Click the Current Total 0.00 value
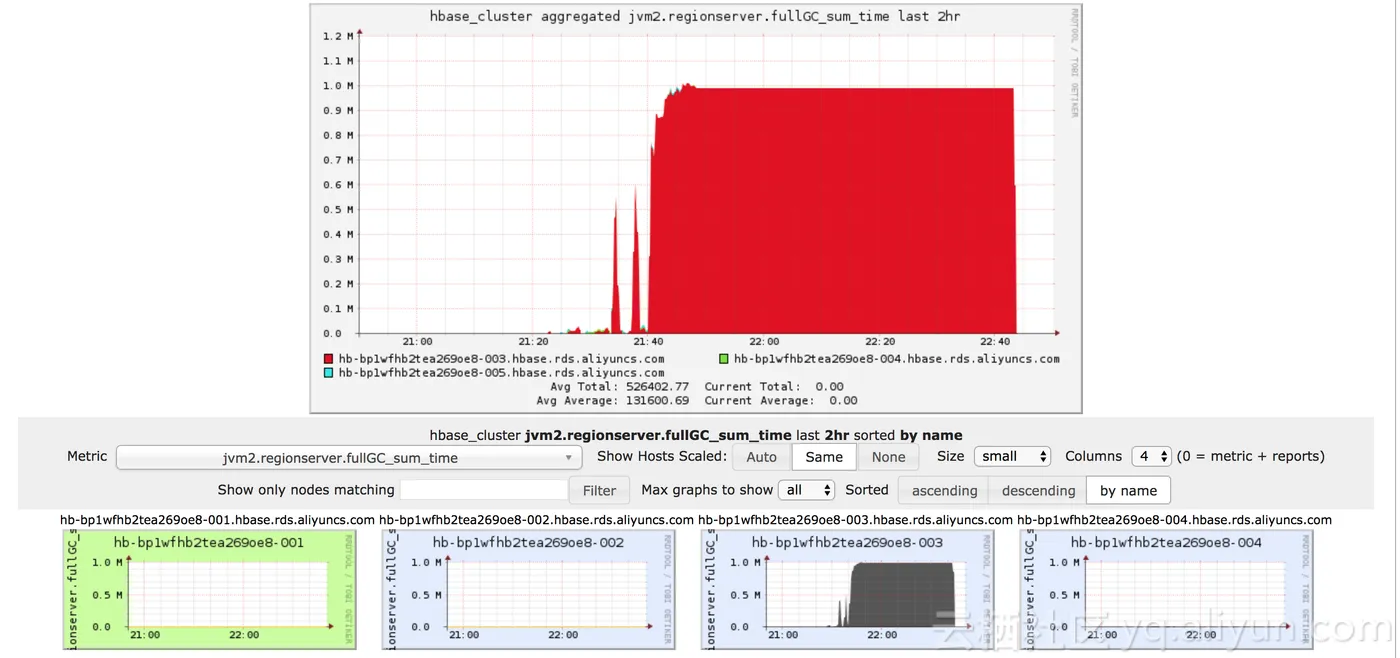1400x658 pixels. click(x=829, y=386)
